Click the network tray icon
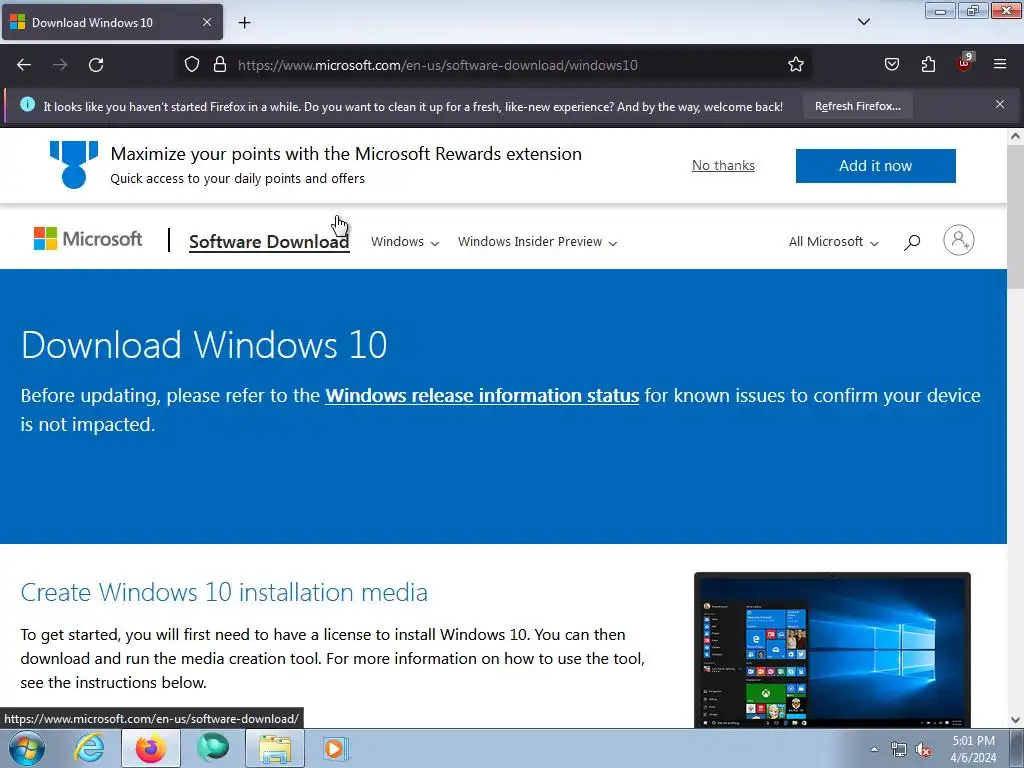1024x768 pixels. [899, 750]
